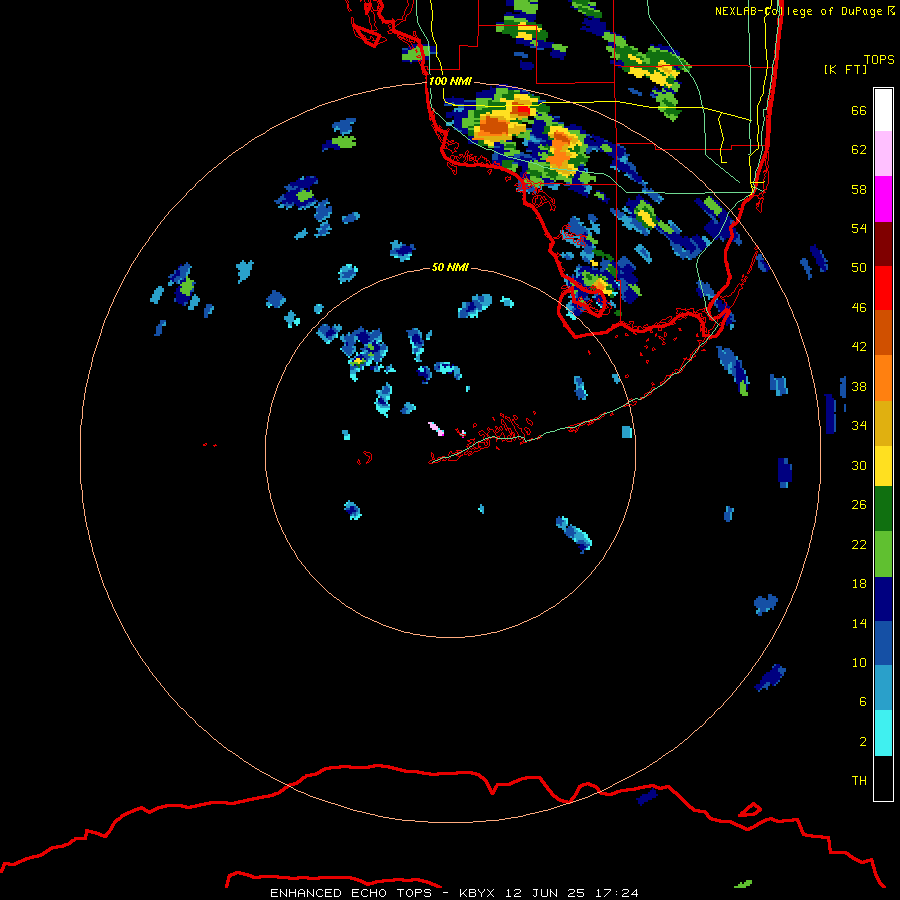Click the legend value 42

(859, 347)
